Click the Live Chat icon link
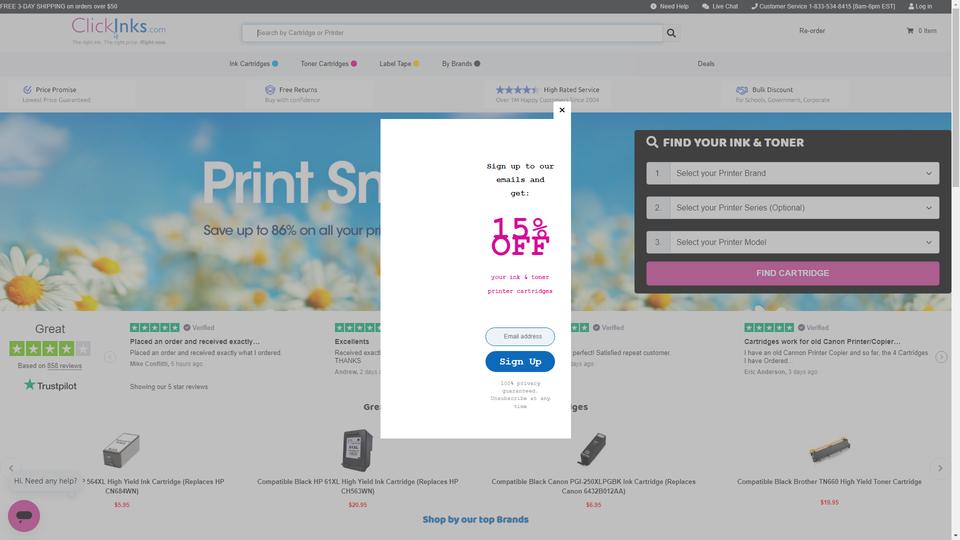 pyautogui.click(x=705, y=6)
